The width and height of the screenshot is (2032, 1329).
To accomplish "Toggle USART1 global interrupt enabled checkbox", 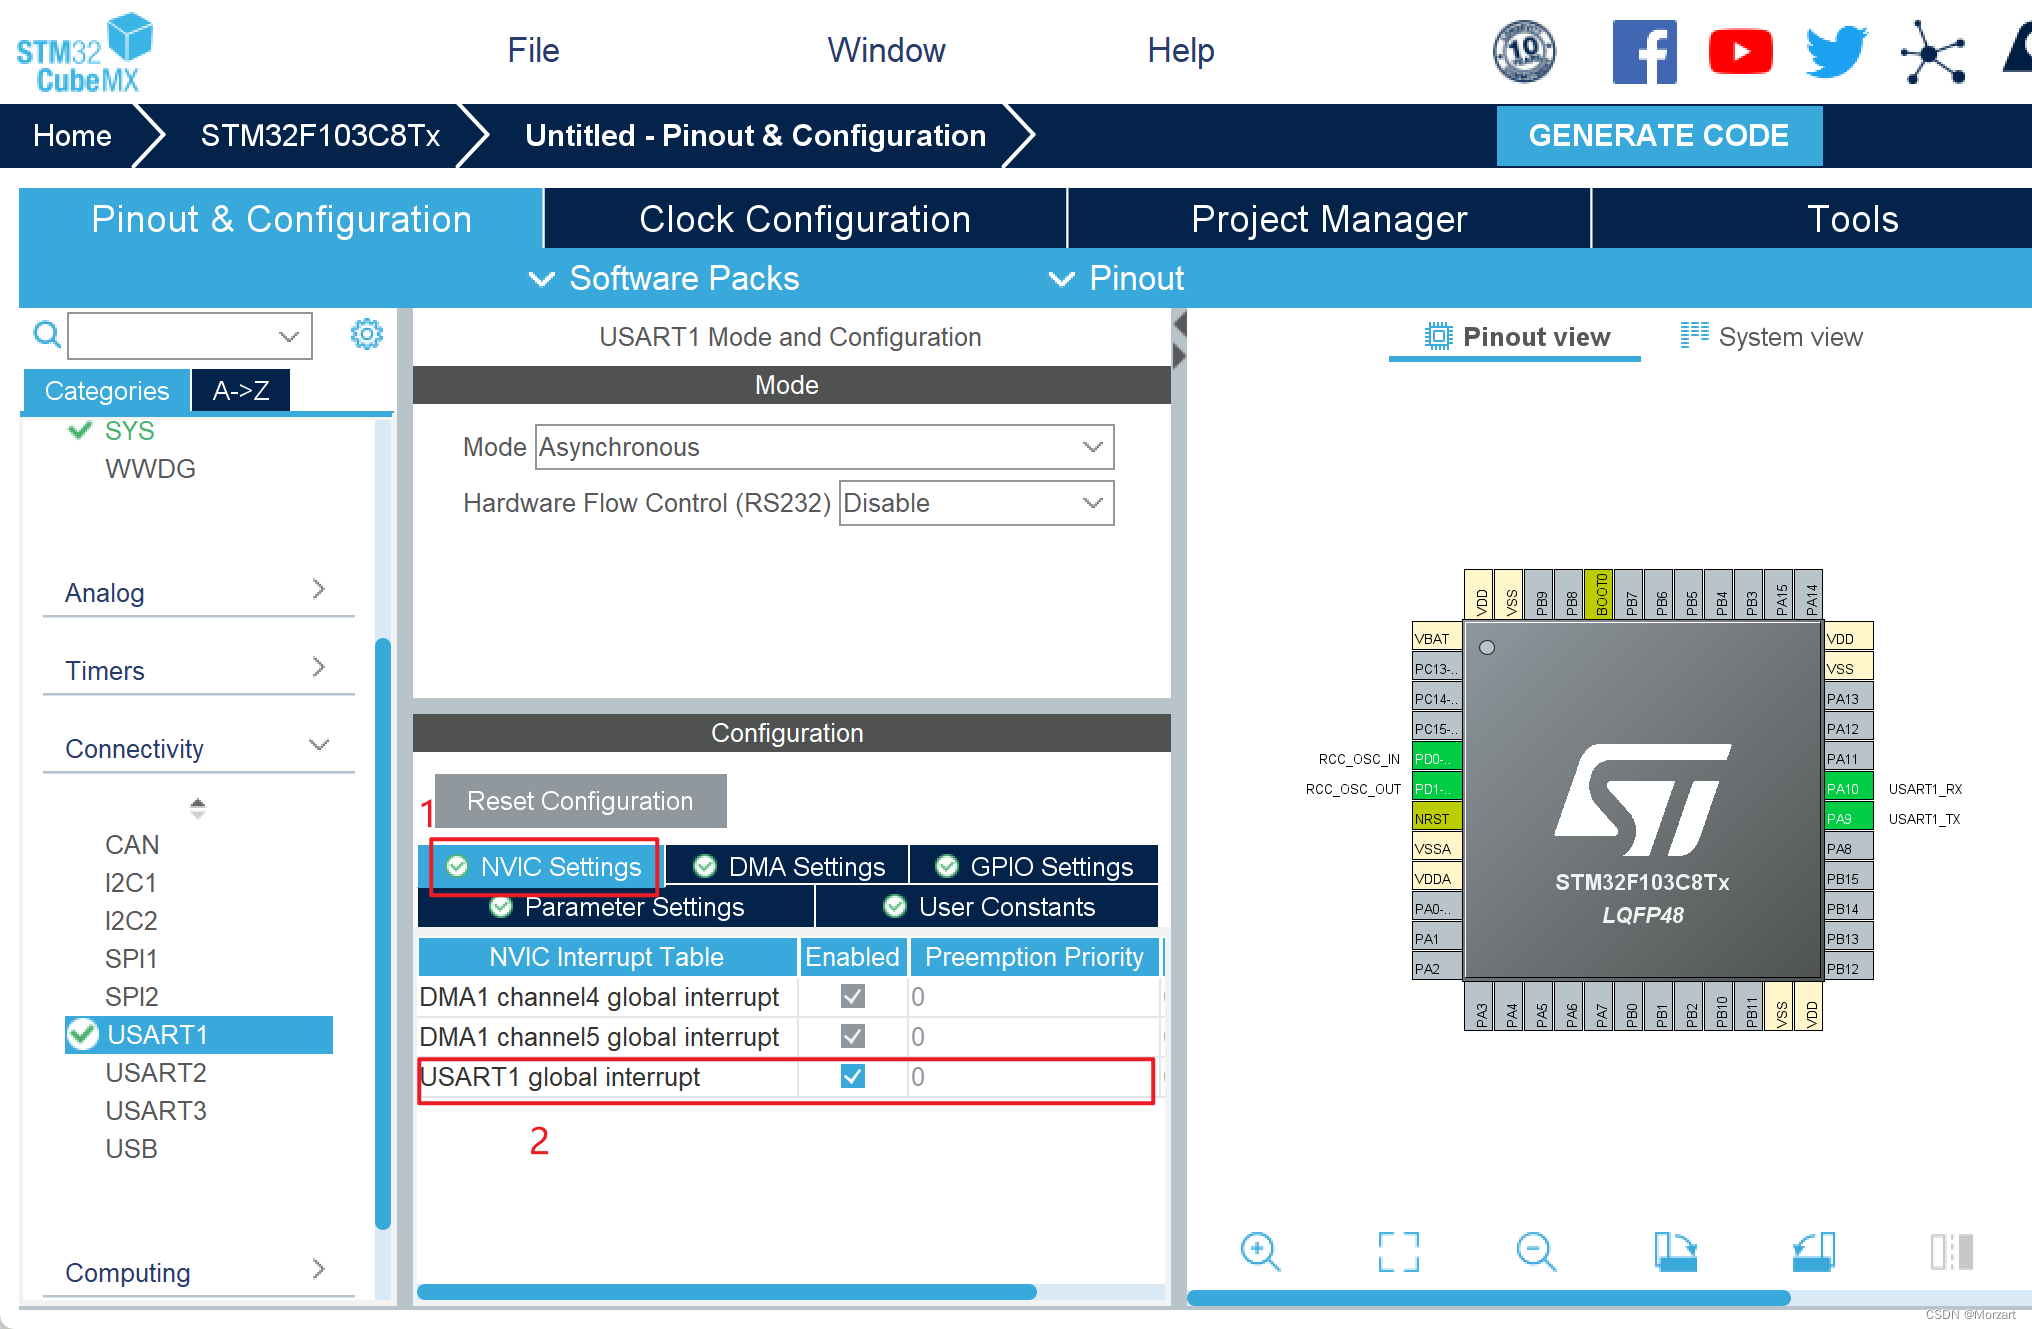I will click(x=853, y=1076).
